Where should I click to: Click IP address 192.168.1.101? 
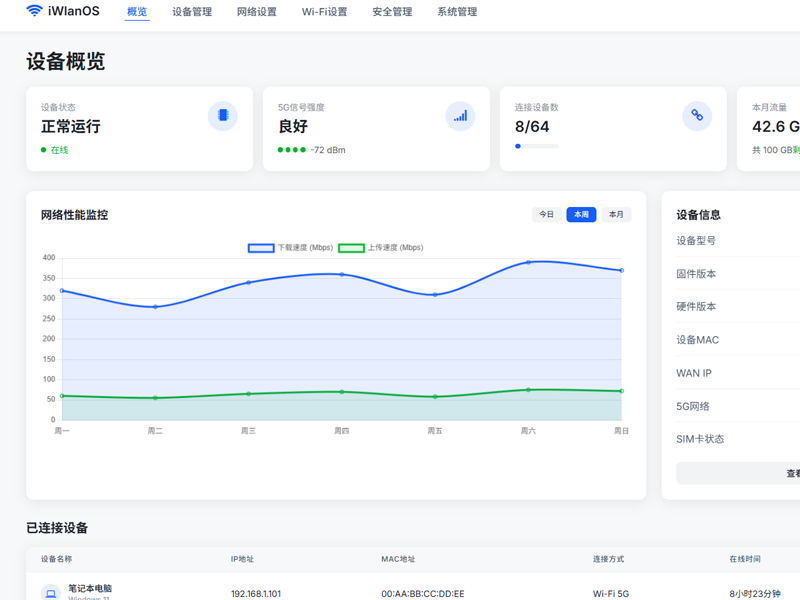[256, 593]
